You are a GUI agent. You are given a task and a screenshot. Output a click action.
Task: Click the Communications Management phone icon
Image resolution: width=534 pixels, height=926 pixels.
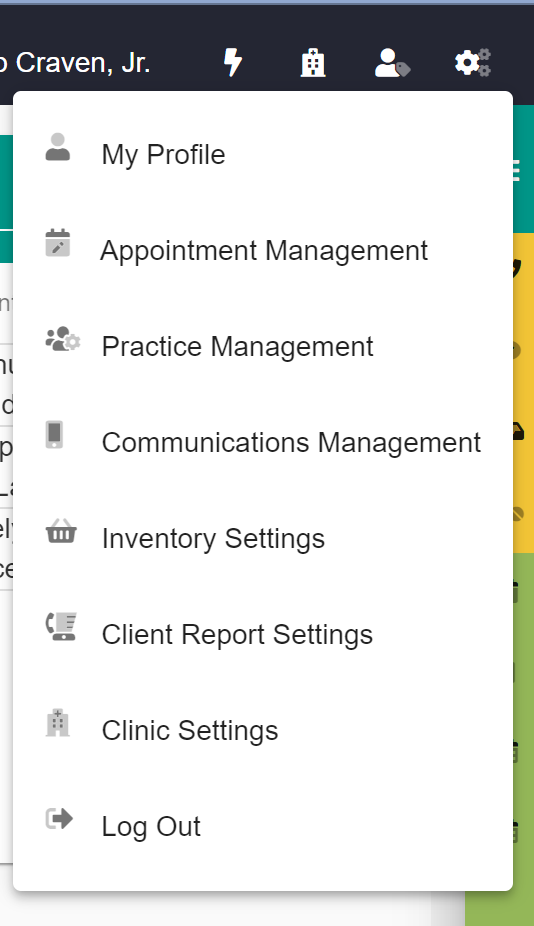tap(54, 435)
